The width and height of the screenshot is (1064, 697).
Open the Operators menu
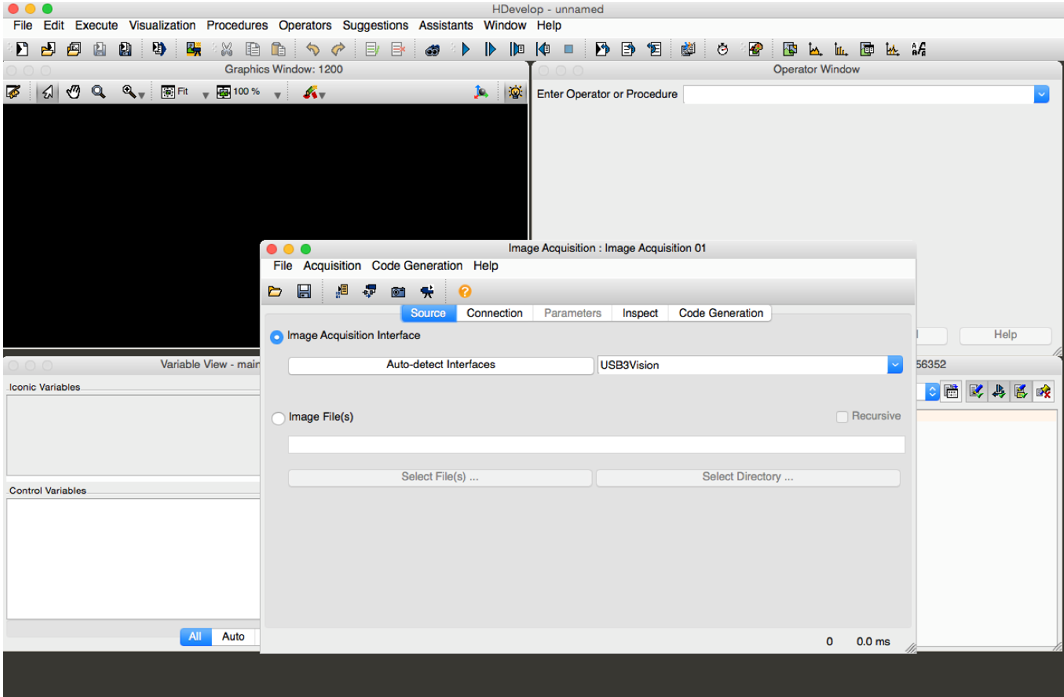pyautogui.click(x=305, y=25)
